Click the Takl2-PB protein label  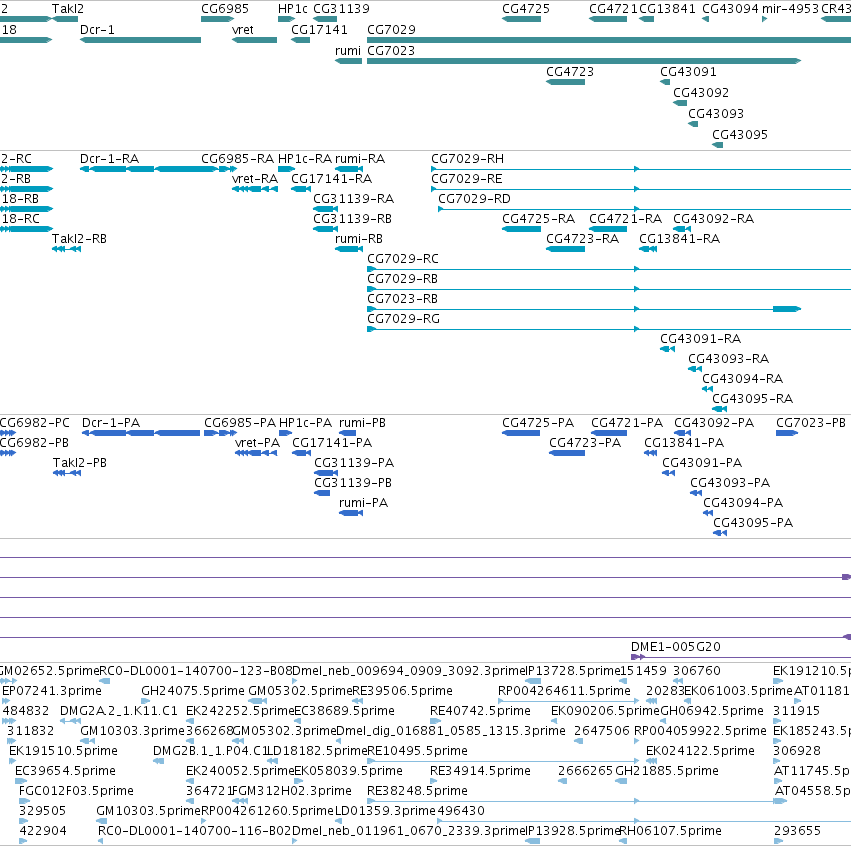80,463
